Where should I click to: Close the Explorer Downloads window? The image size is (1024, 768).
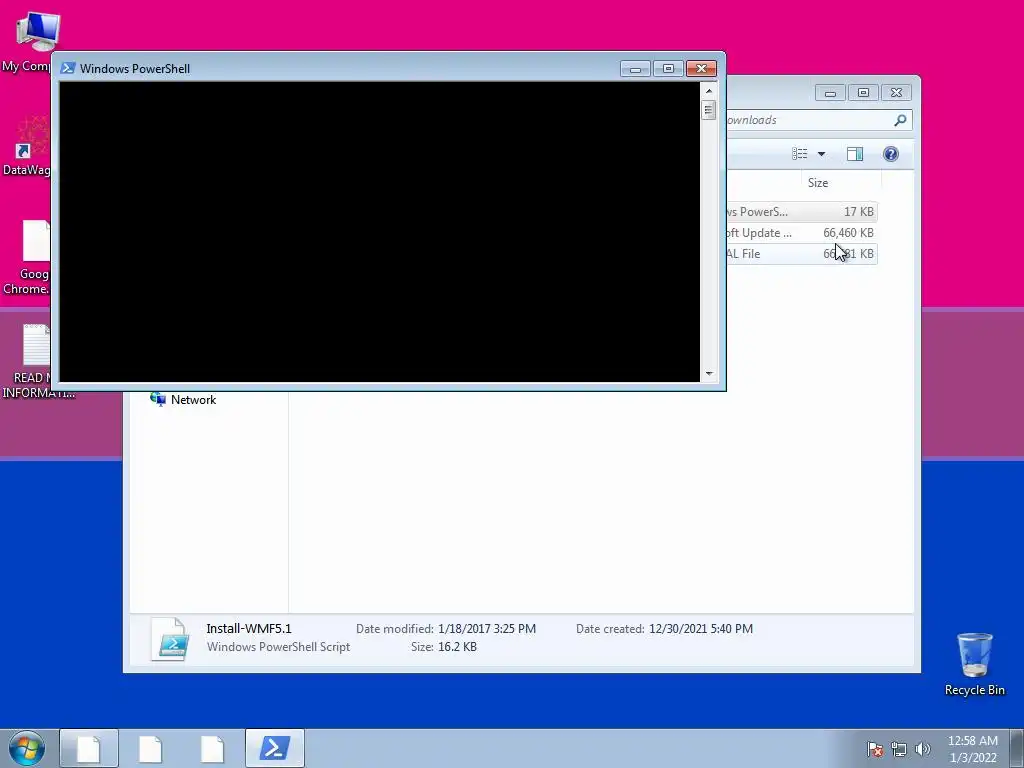pyautogui.click(x=897, y=93)
